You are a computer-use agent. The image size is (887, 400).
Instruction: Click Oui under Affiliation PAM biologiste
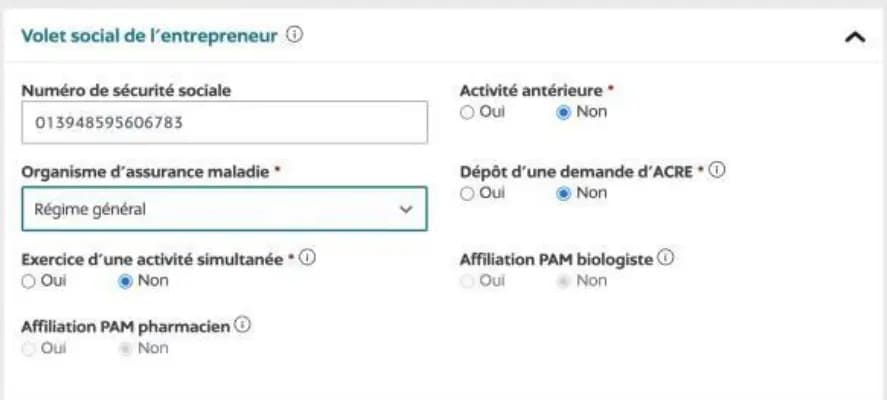click(x=467, y=281)
